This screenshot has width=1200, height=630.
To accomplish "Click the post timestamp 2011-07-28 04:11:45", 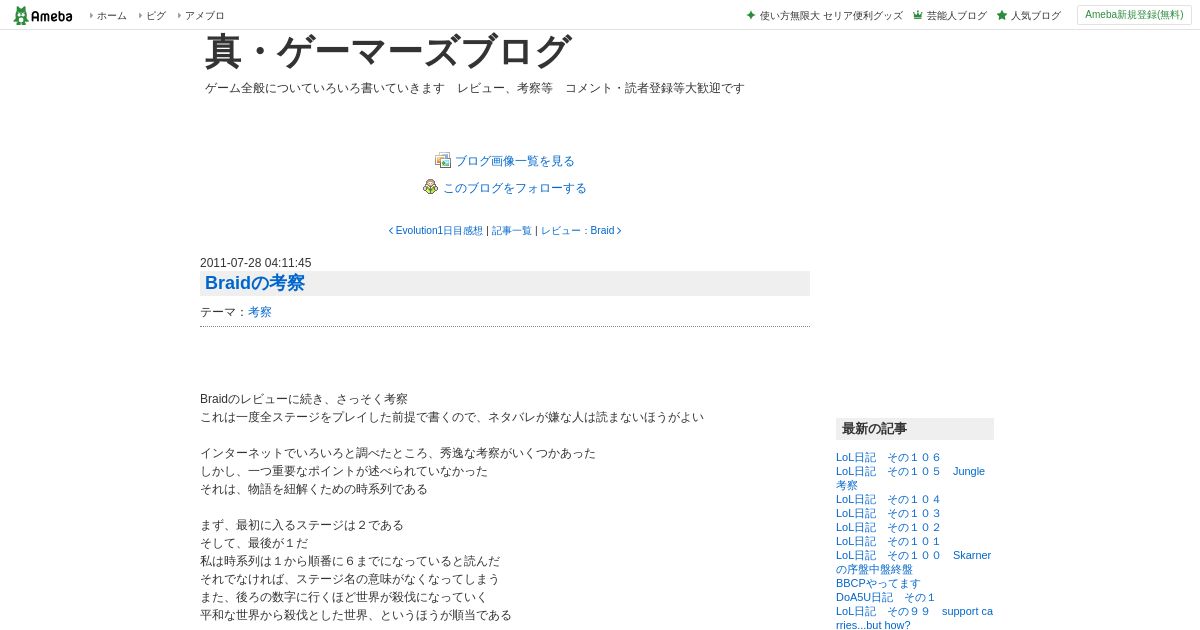I will pos(255,263).
